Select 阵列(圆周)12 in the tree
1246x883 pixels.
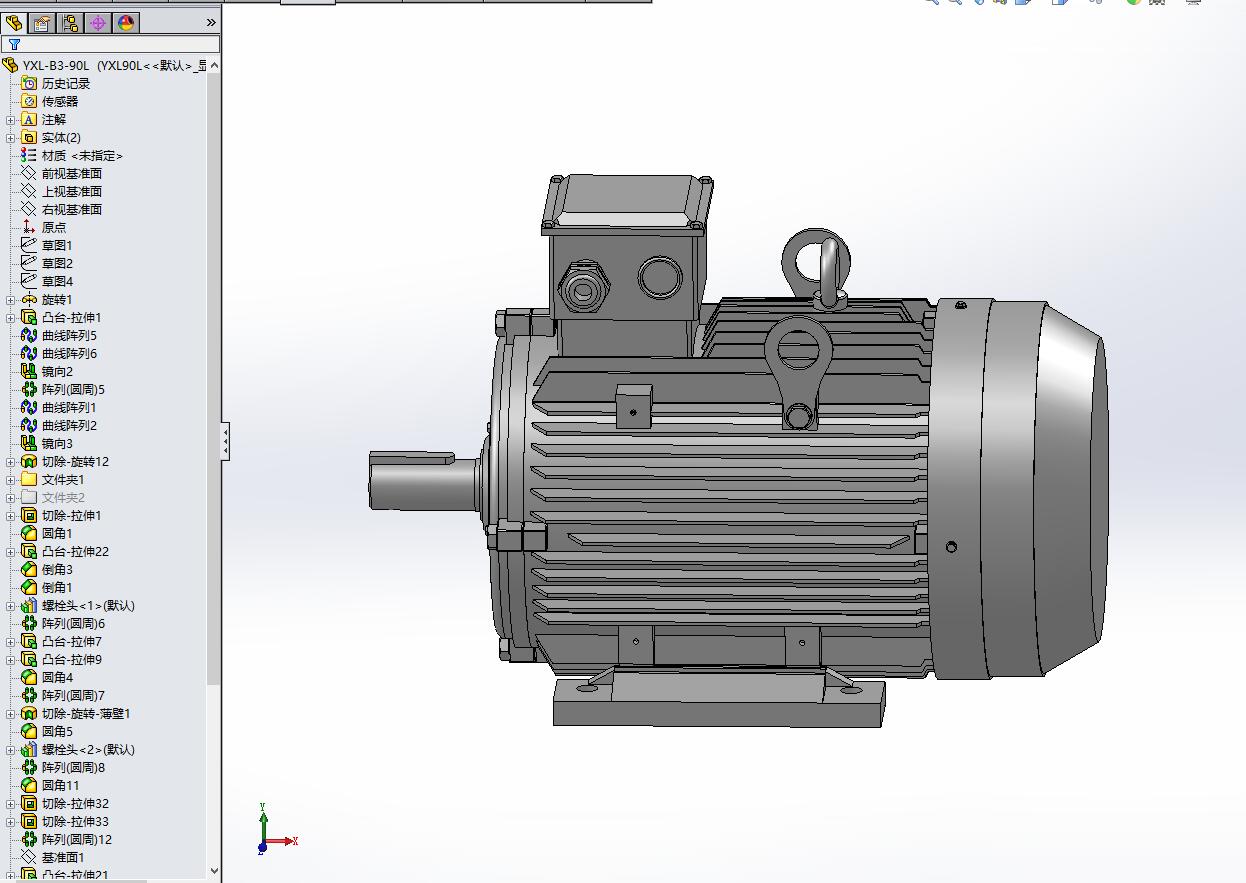click(77, 839)
